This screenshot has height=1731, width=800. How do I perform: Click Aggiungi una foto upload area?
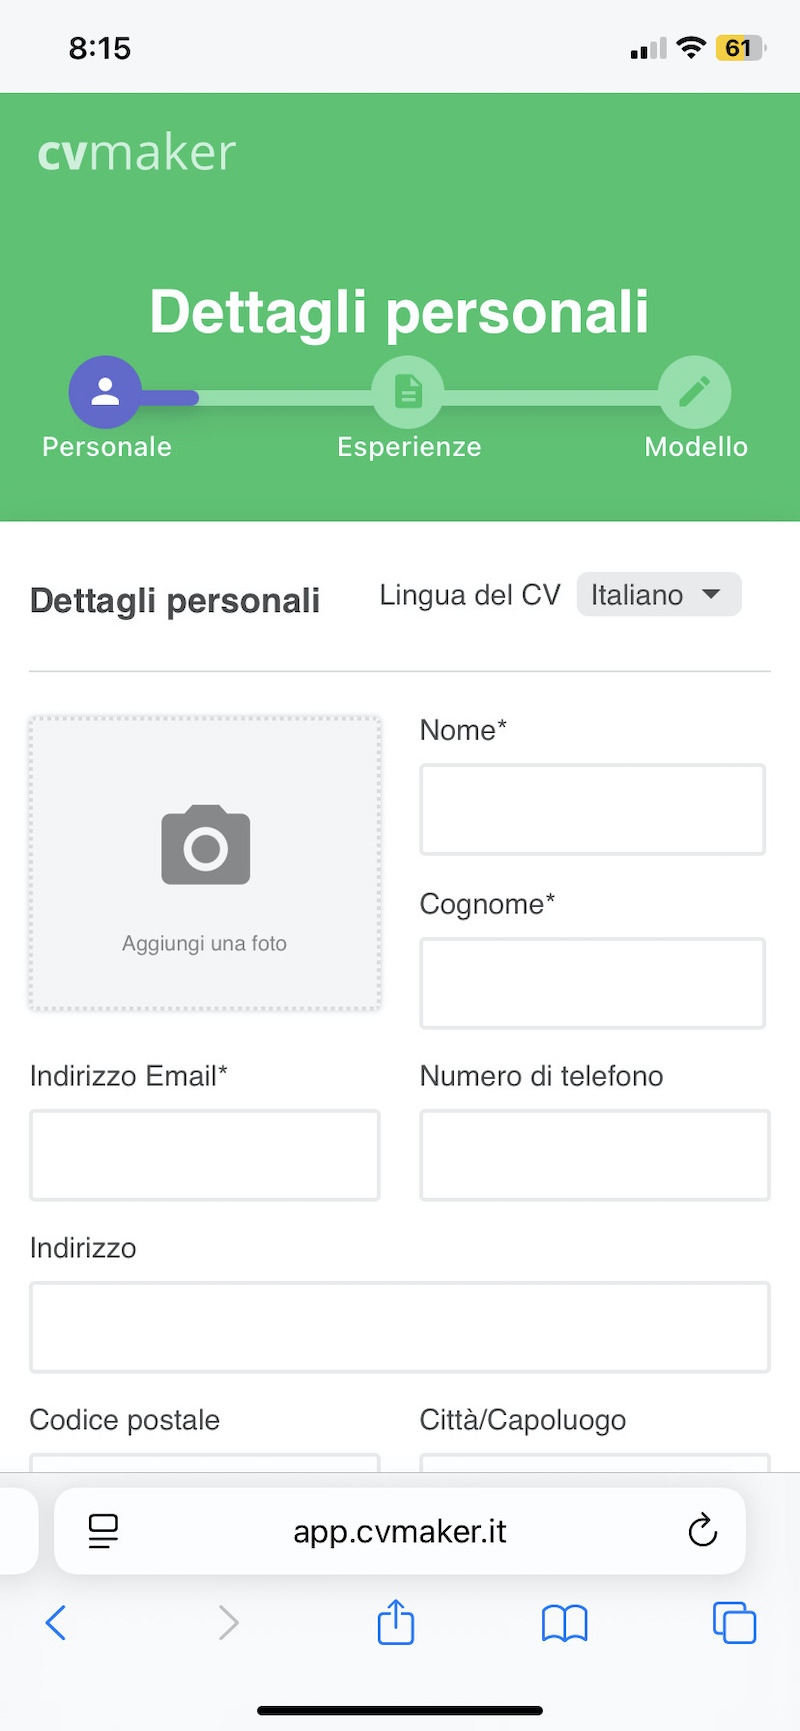204,942
